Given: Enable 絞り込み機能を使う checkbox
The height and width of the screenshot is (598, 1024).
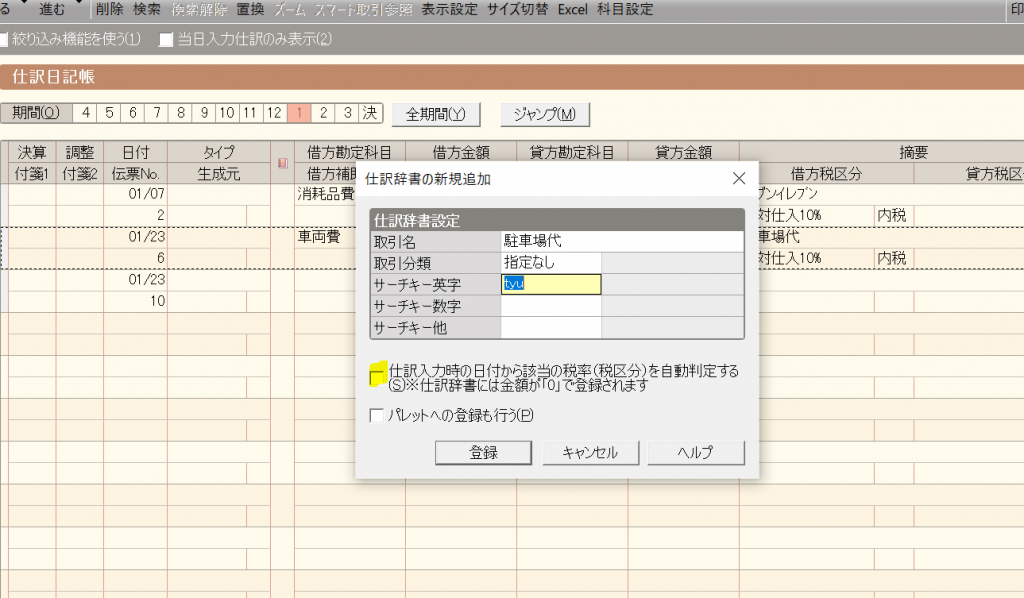Looking at the screenshot, I should pos(3,40).
